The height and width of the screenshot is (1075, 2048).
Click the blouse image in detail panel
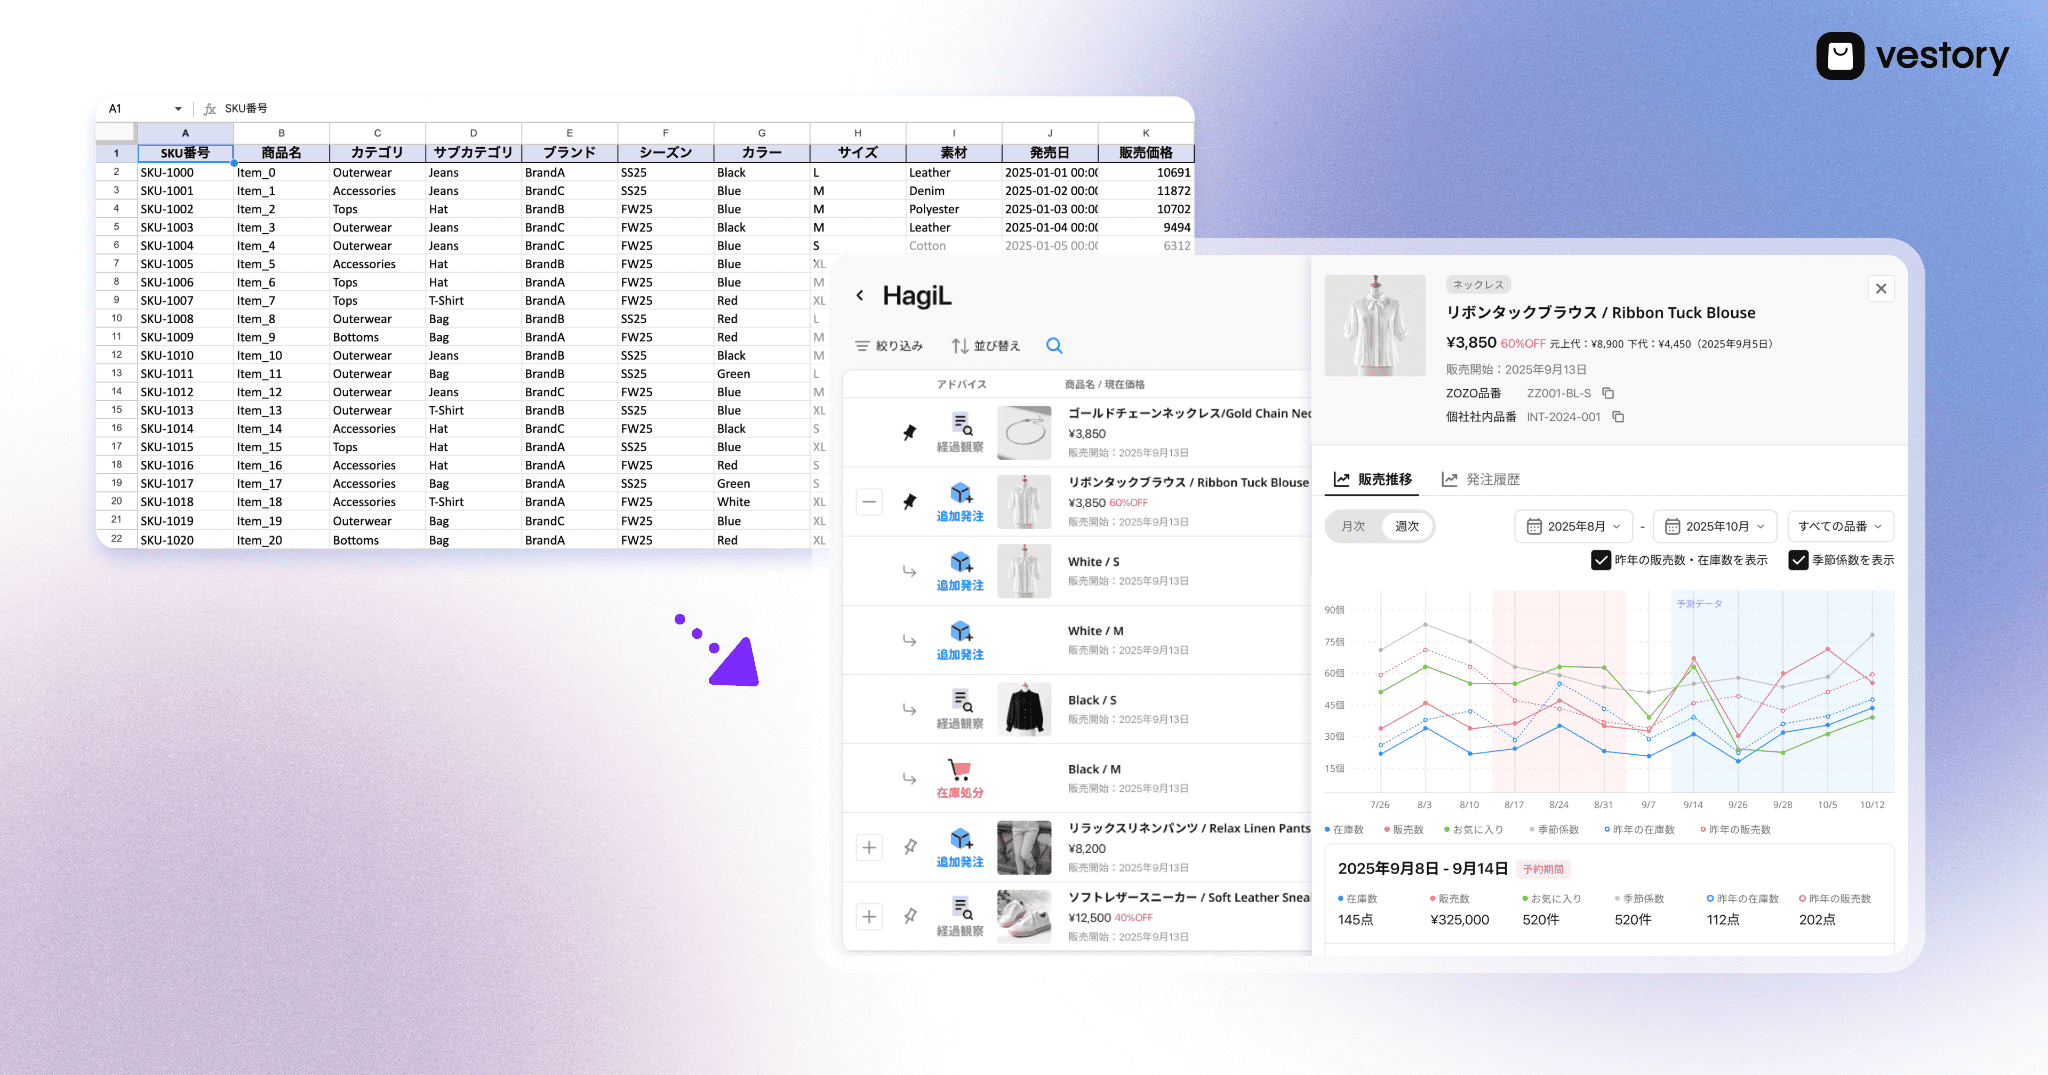pyautogui.click(x=1375, y=325)
